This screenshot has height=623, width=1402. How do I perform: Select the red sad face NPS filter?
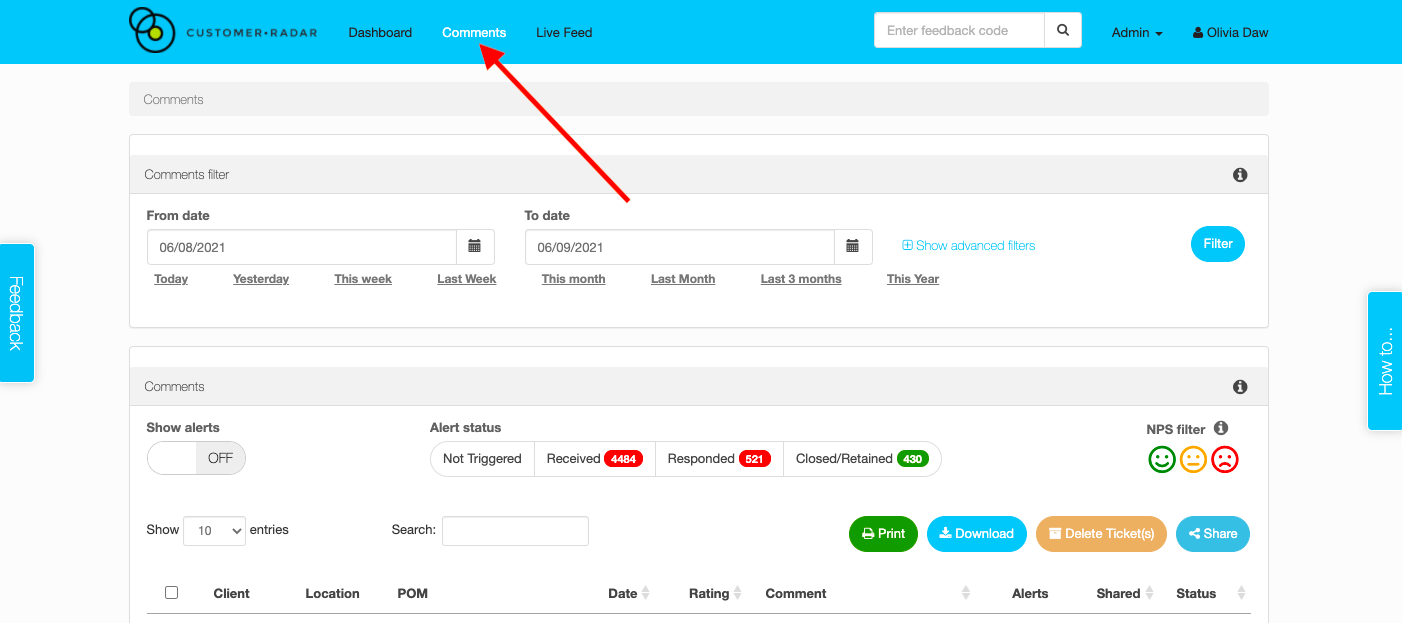tap(1225, 459)
